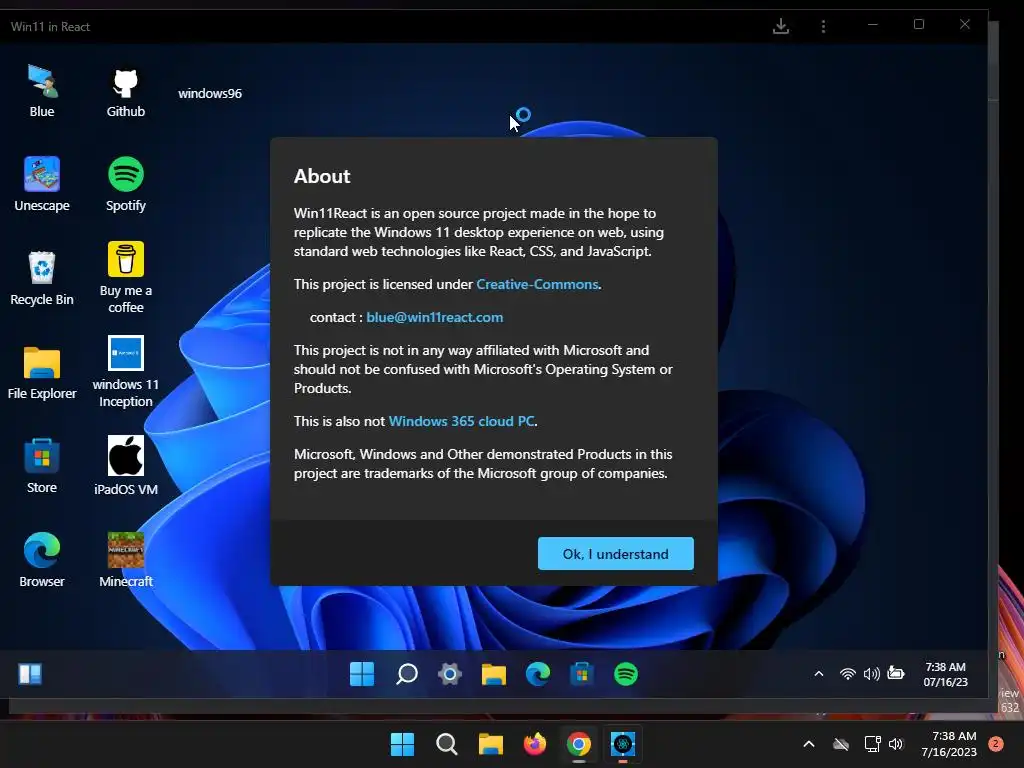1024x768 pixels.
Task: Expand hidden icons chevron on the host taskbar
Action: [x=808, y=744]
